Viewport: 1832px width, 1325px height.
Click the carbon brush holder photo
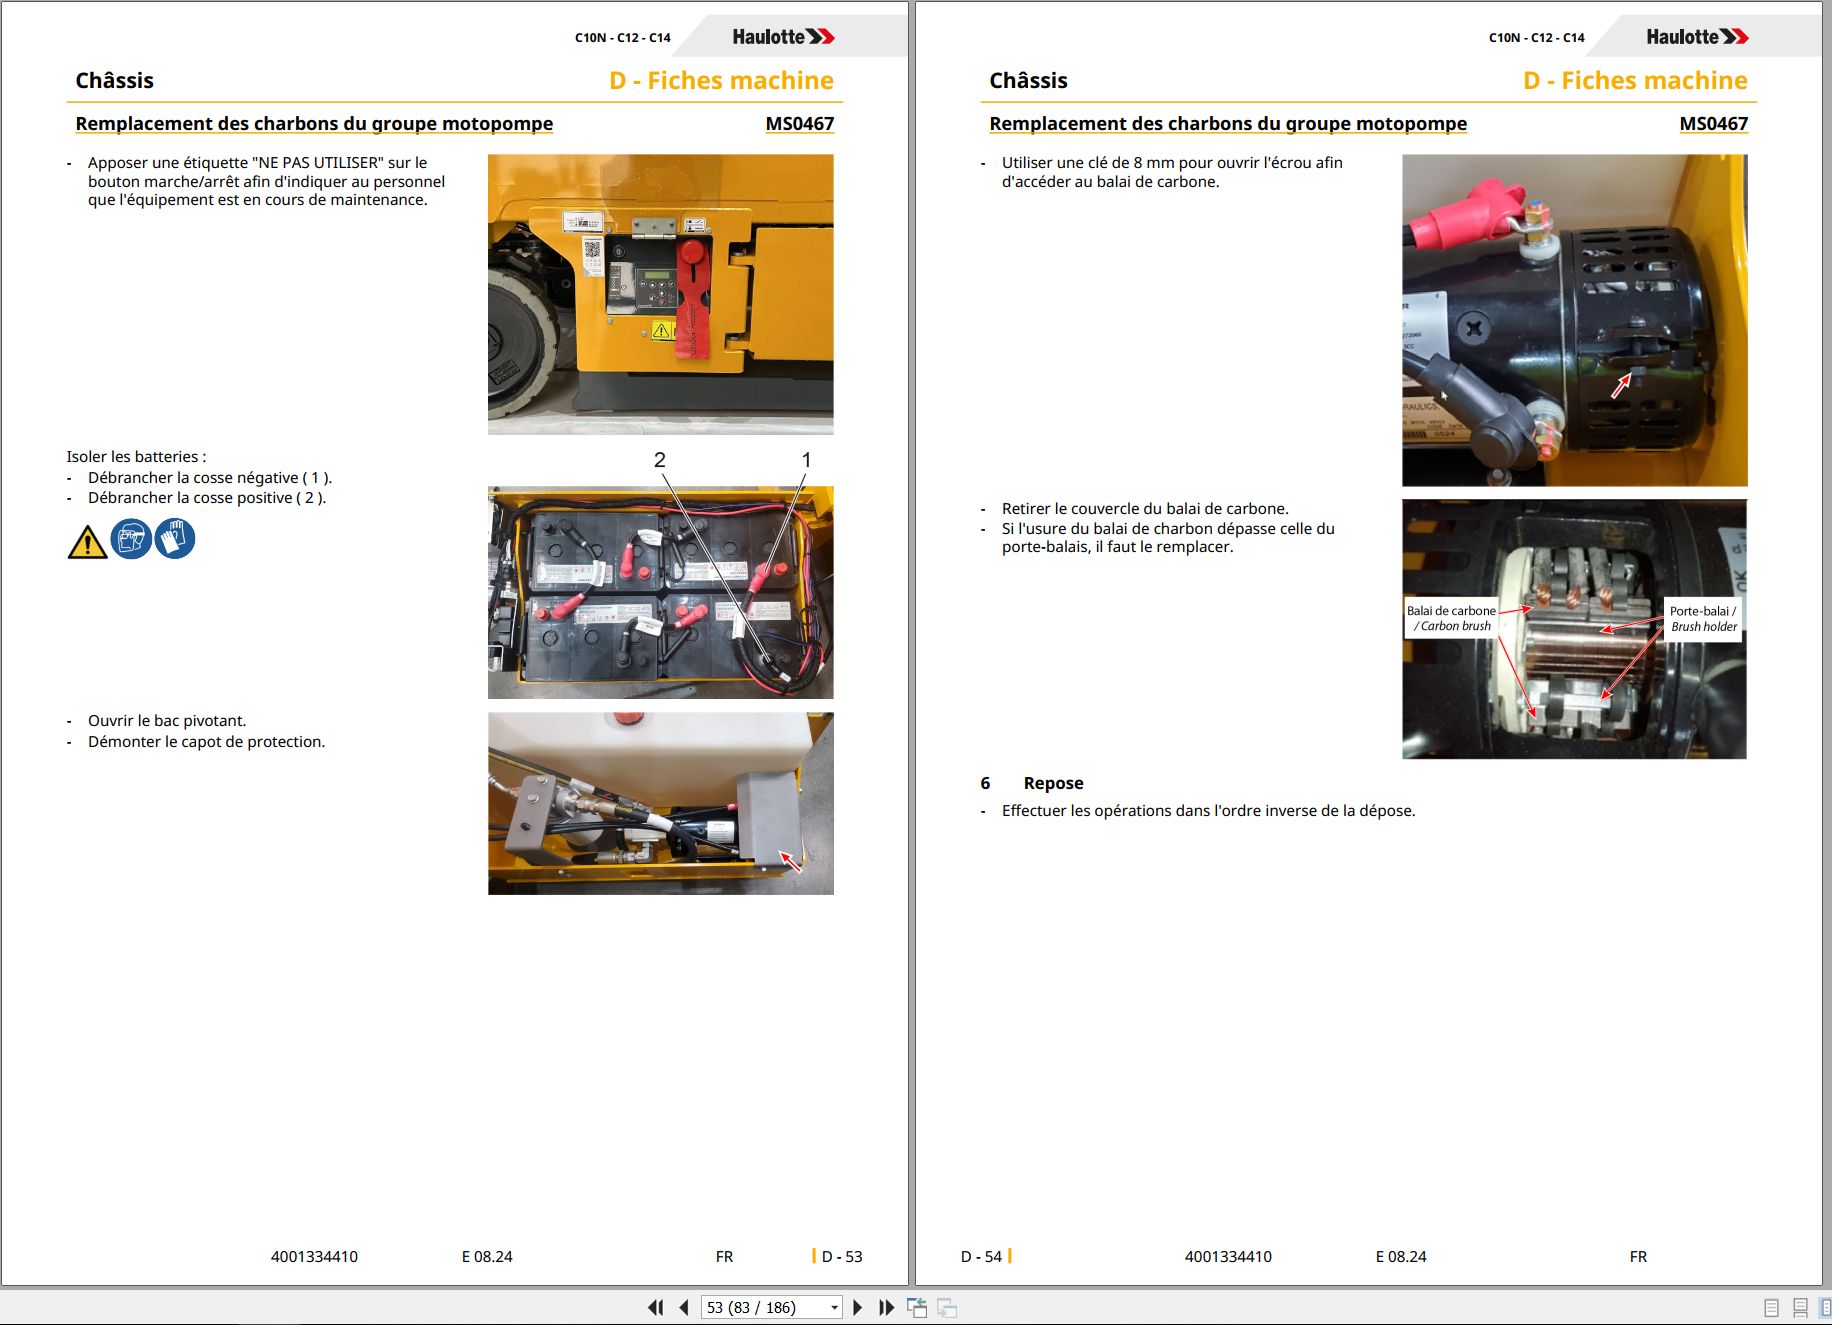[1574, 629]
